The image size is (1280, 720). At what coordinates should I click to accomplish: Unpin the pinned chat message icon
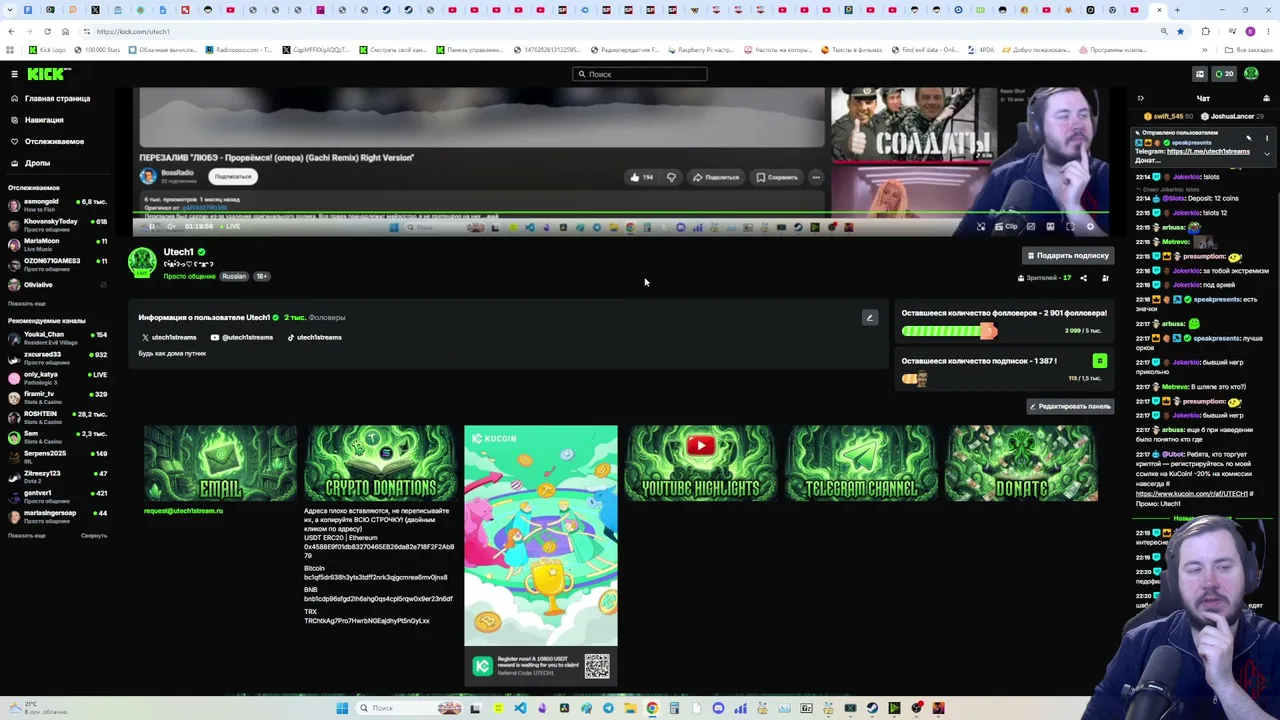point(1249,138)
